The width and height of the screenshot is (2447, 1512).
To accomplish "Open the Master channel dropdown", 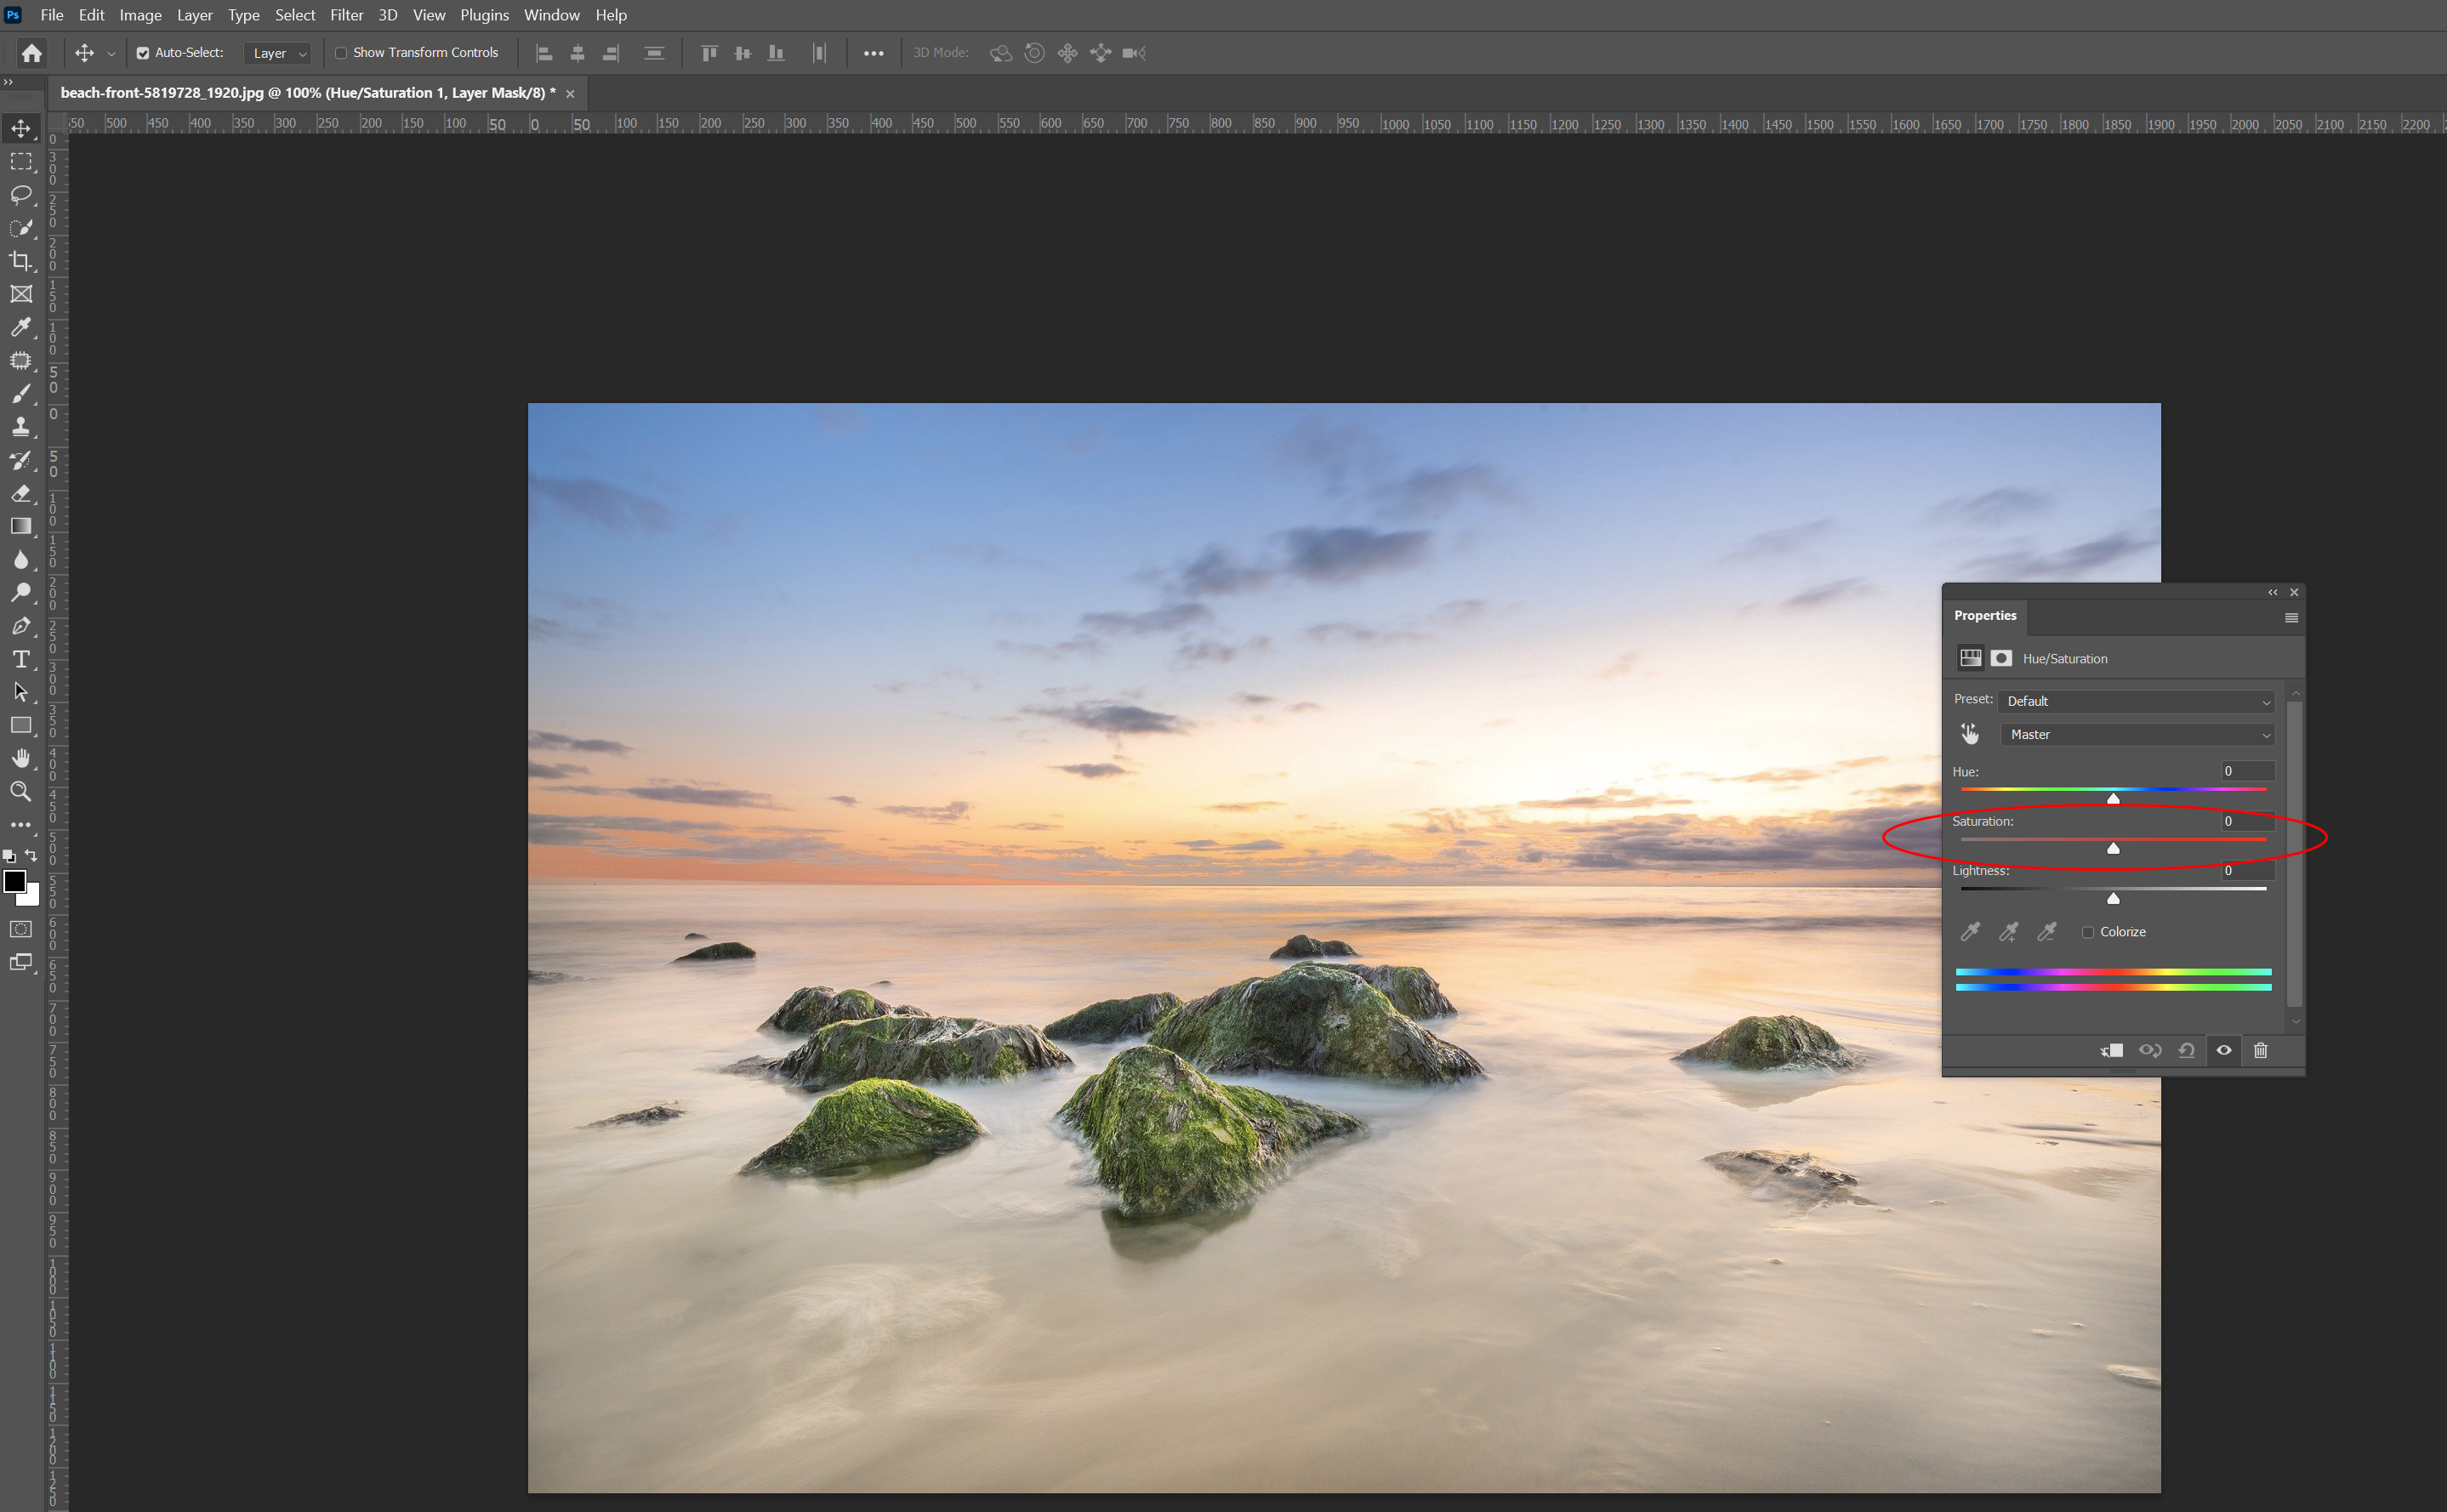I will [x=2136, y=734].
